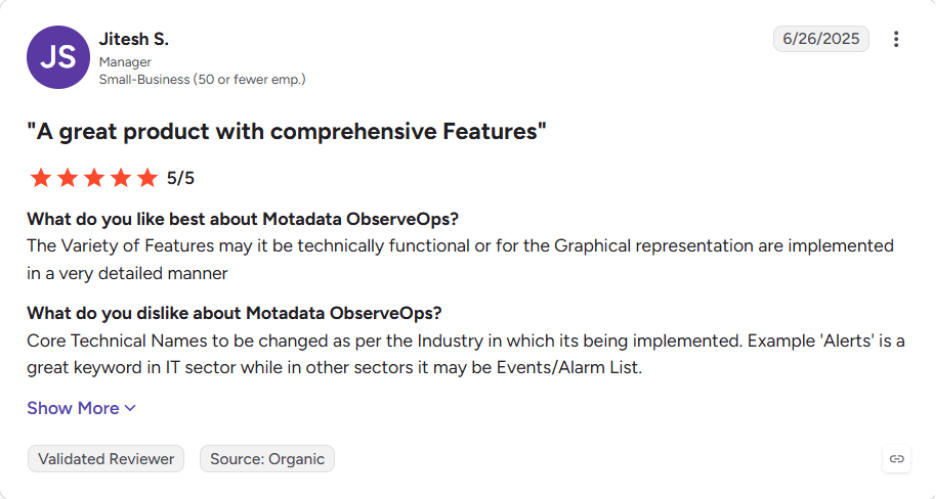
Task: Click the third rating star
Action: 94,178
